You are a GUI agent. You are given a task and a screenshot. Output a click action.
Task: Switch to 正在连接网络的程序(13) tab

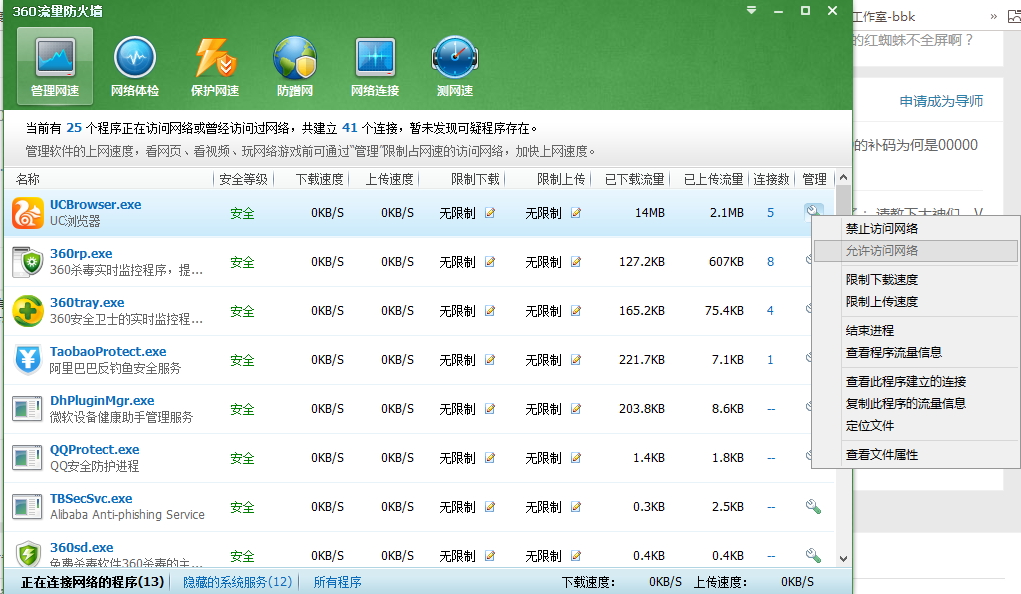pos(92,582)
